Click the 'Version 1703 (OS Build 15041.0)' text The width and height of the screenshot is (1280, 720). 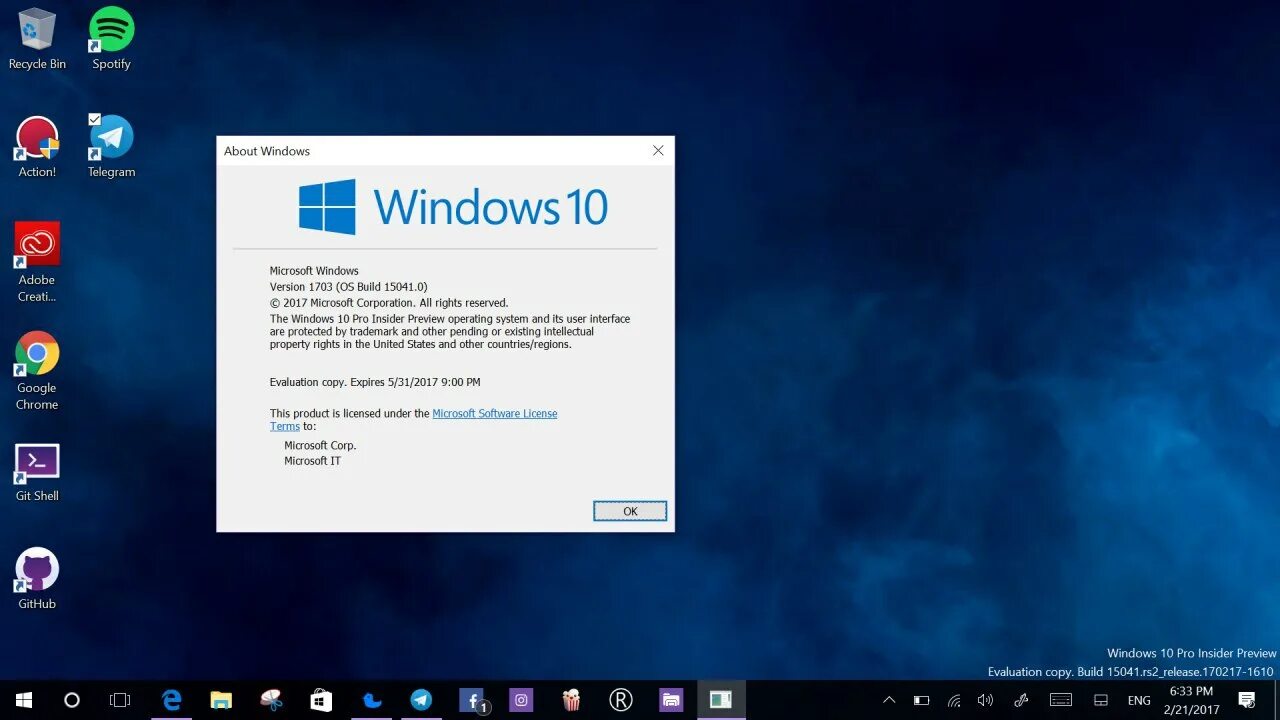(x=348, y=287)
